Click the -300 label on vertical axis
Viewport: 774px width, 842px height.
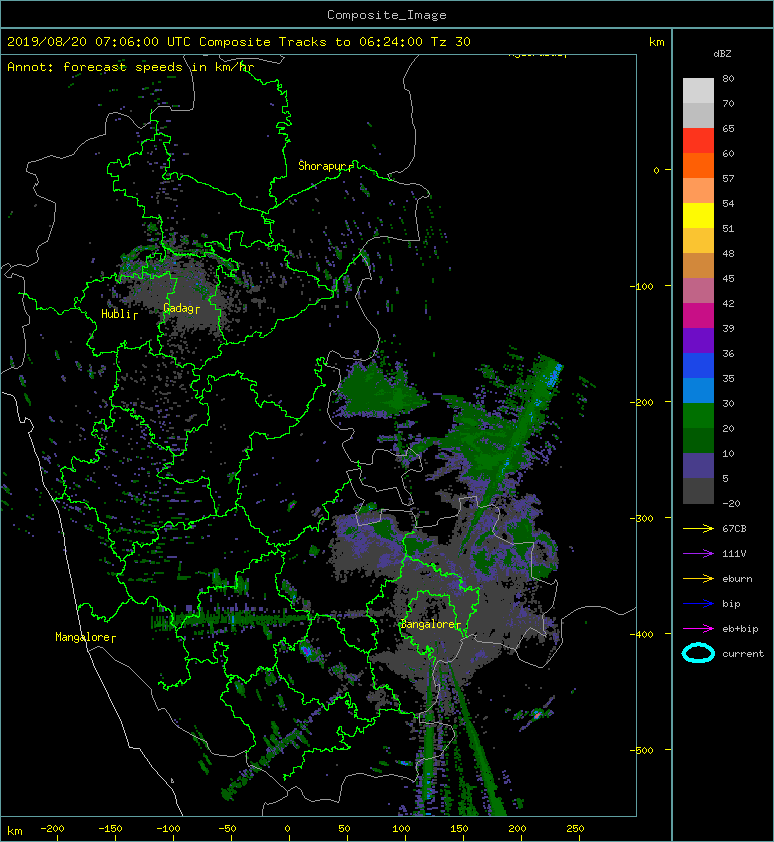point(641,518)
